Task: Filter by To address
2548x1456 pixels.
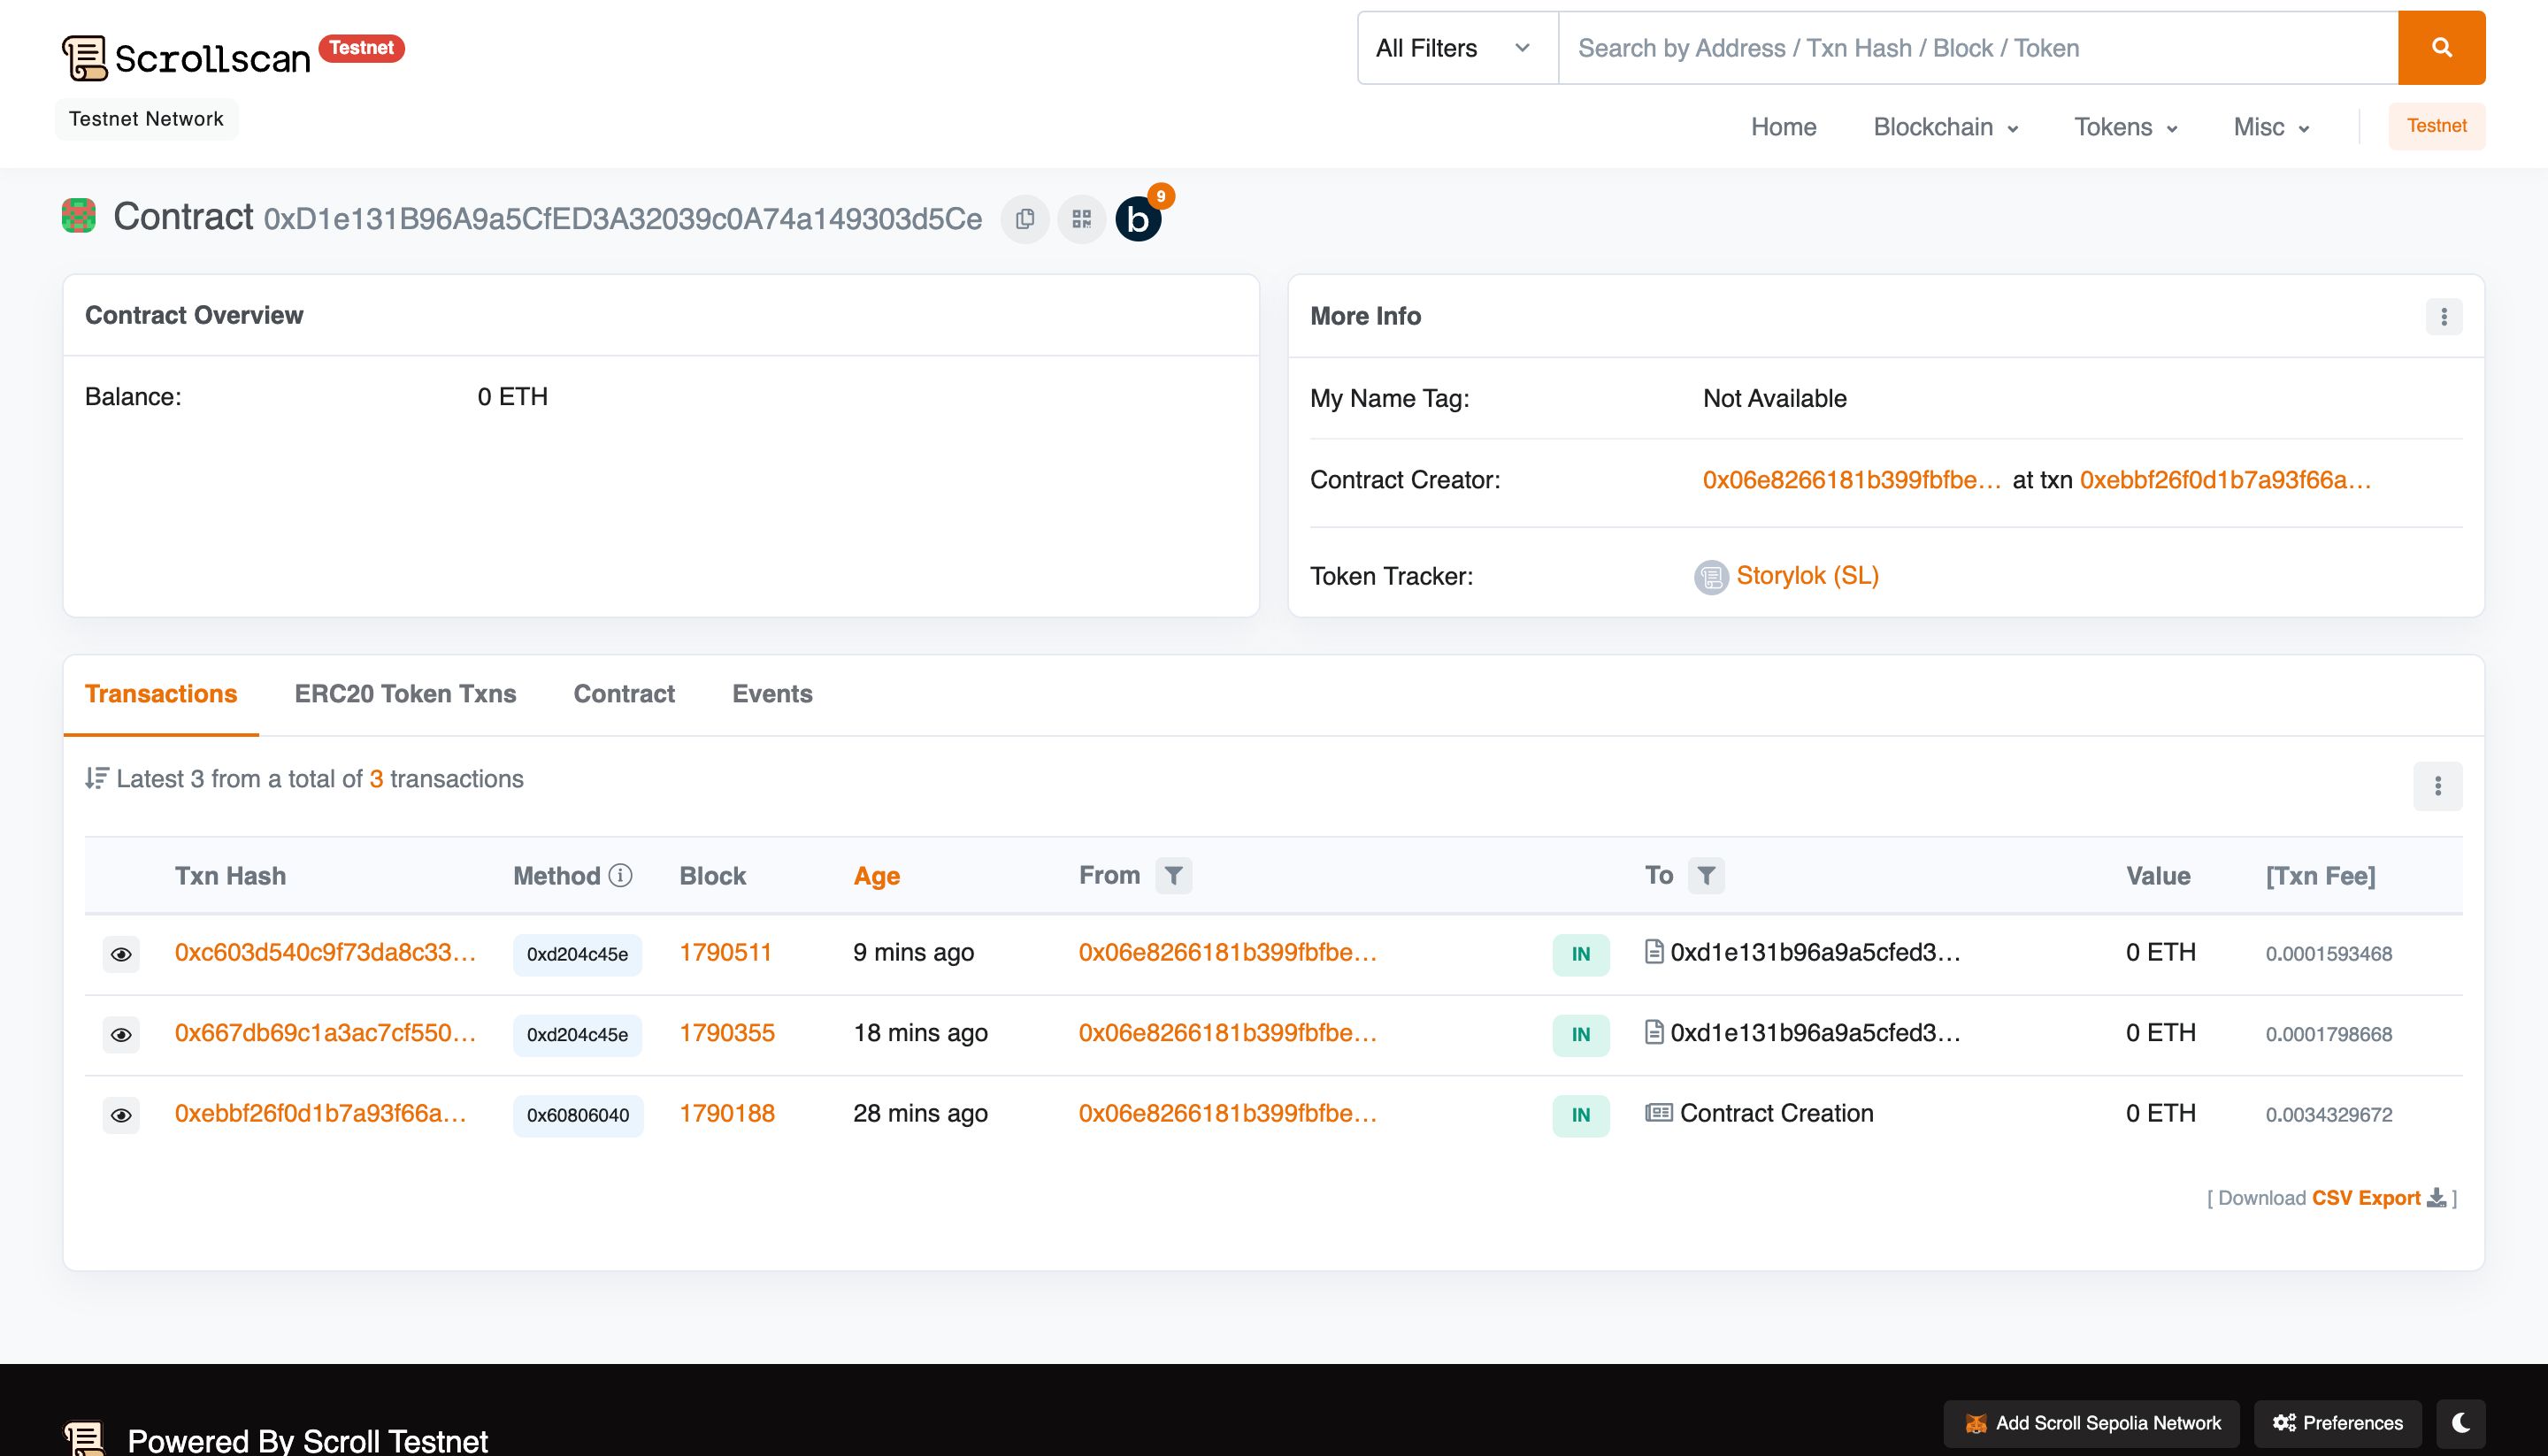Action: (1707, 876)
